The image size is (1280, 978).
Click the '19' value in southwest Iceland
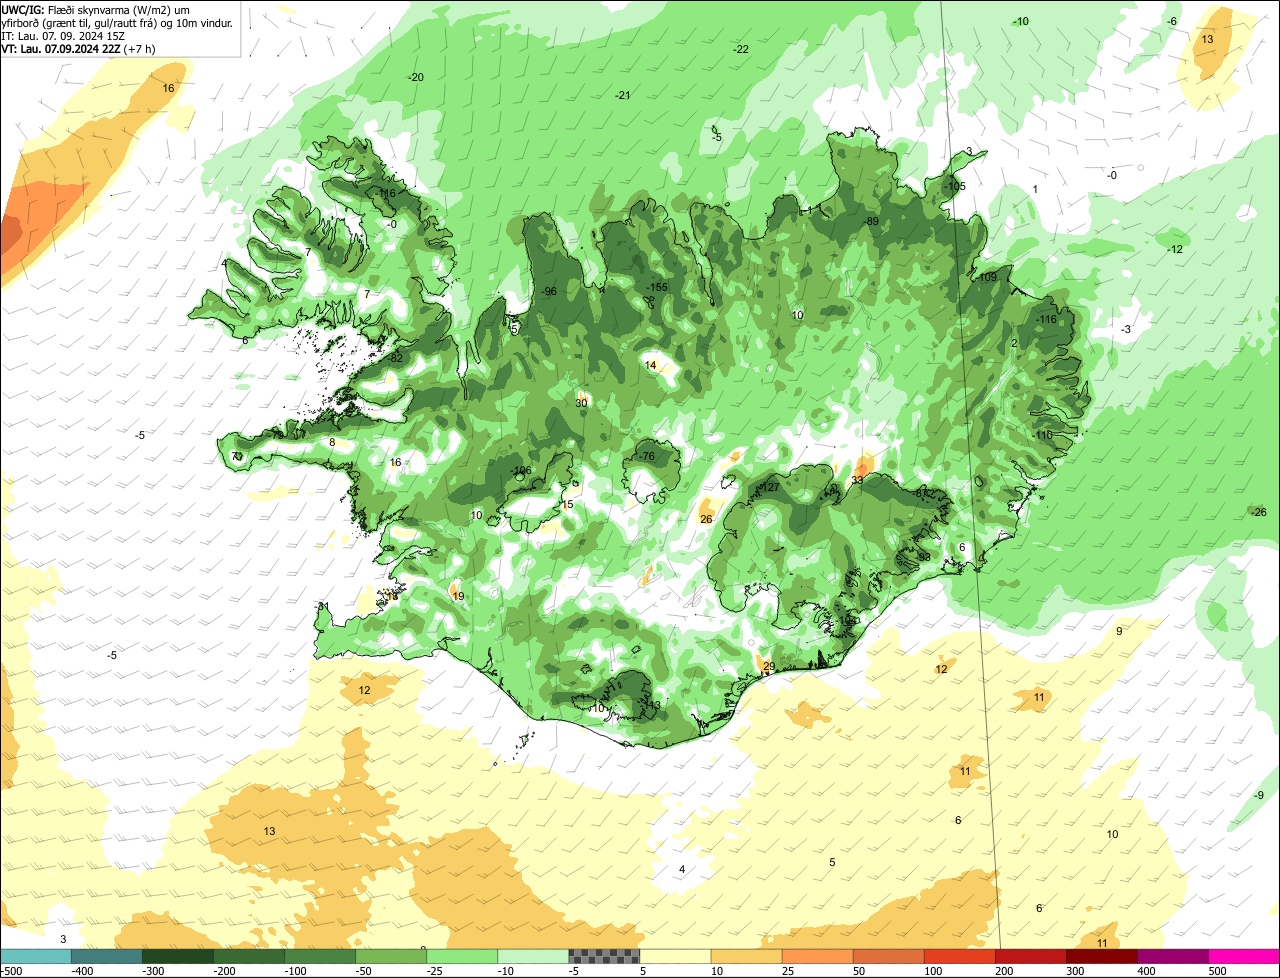458,596
